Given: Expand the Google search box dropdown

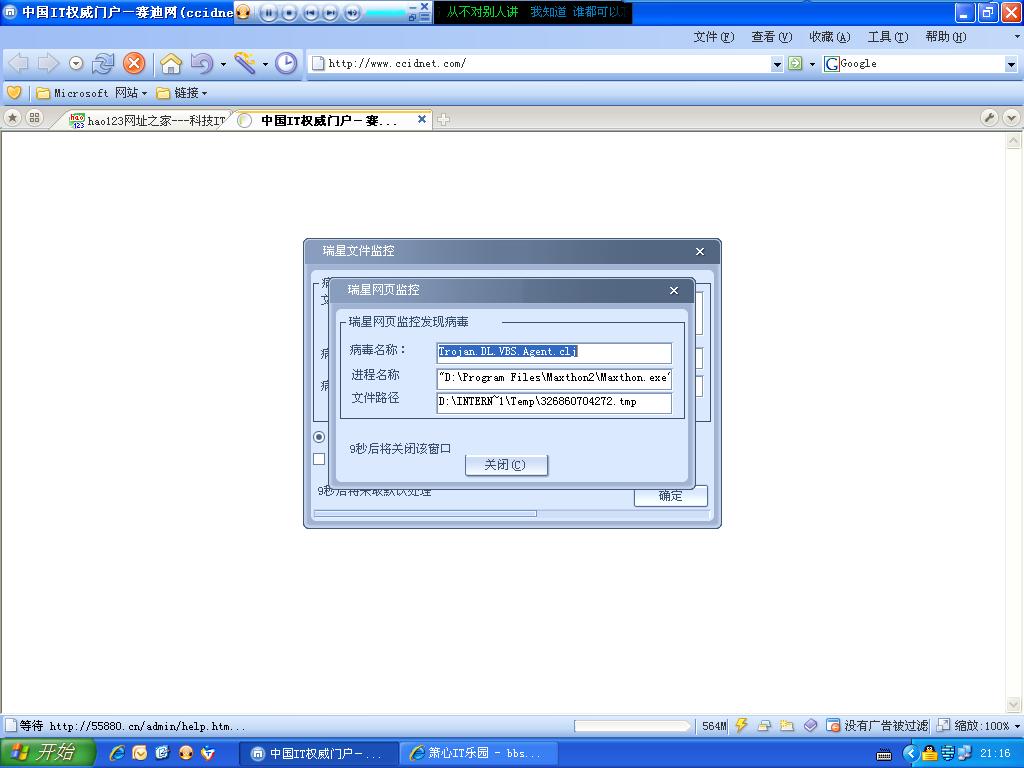Looking at the screenshot, I should (x=1011, y=64).
